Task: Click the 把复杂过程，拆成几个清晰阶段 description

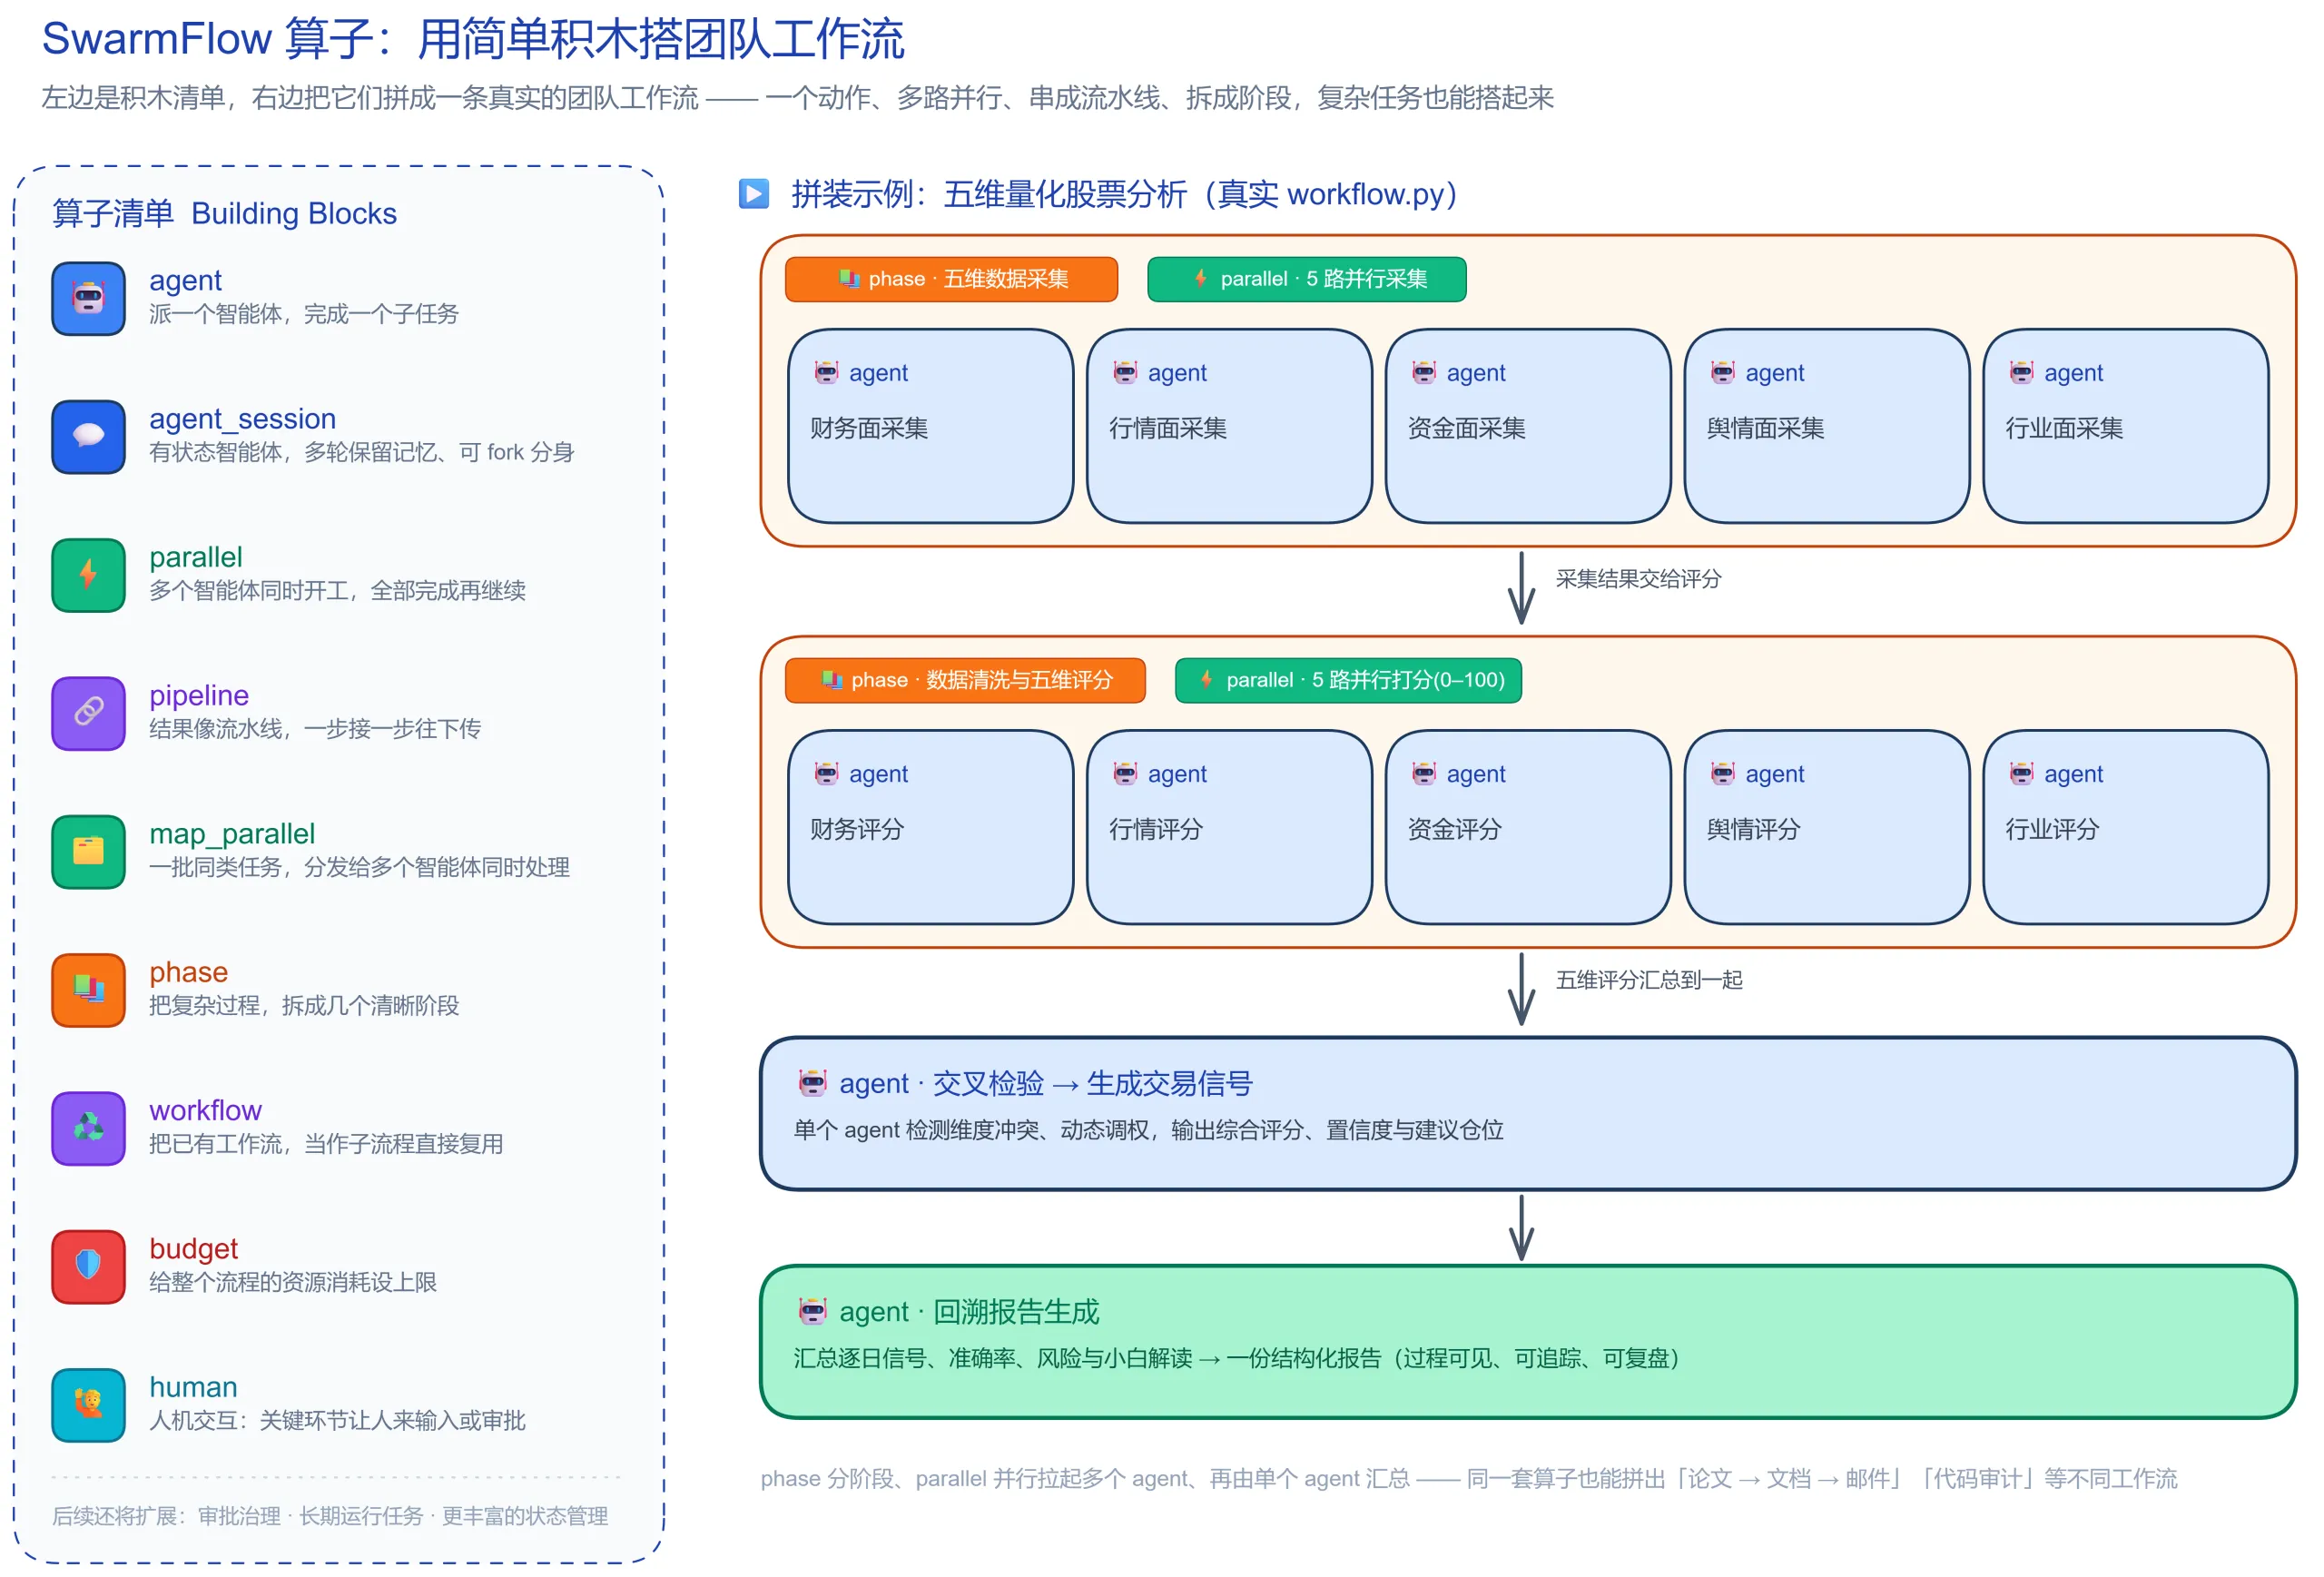Action: [304, 1005]
